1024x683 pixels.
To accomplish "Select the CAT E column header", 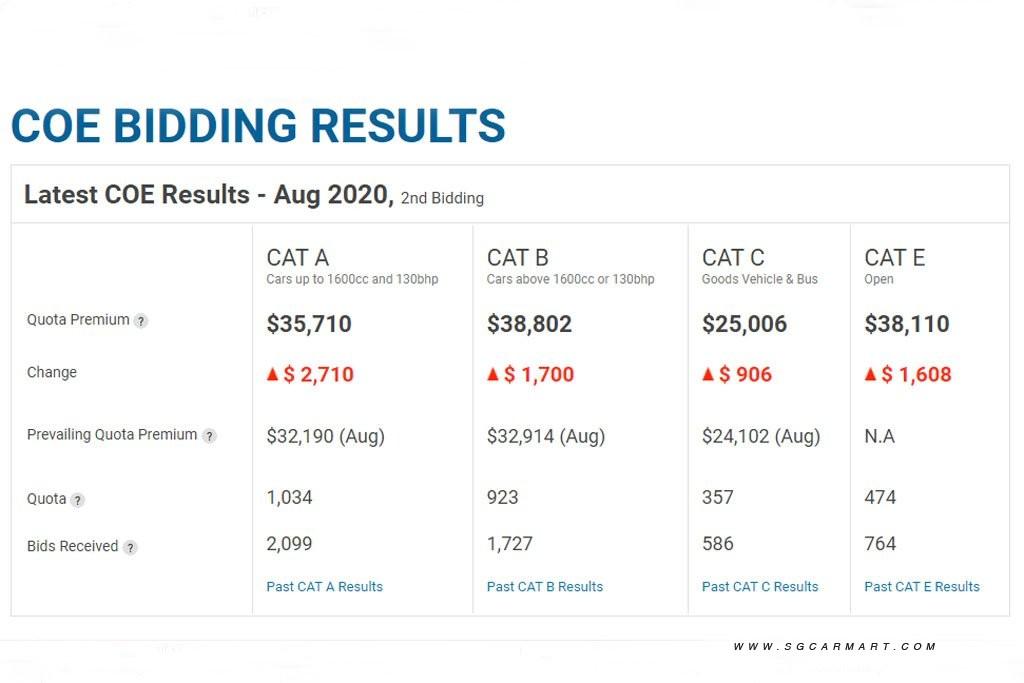I will click(895, 258).
